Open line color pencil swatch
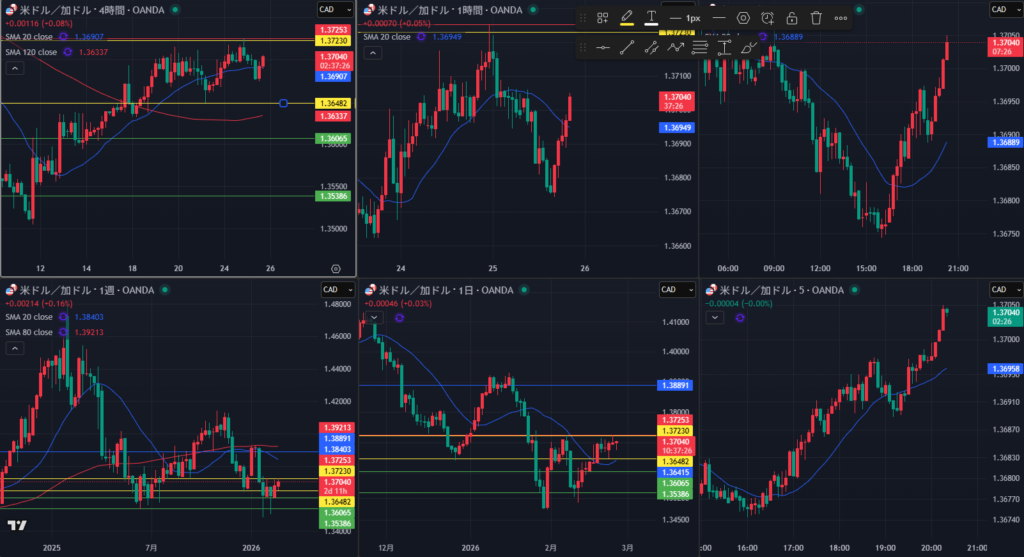This screenshot has height=557, width=1024. [x=627, y=18]
